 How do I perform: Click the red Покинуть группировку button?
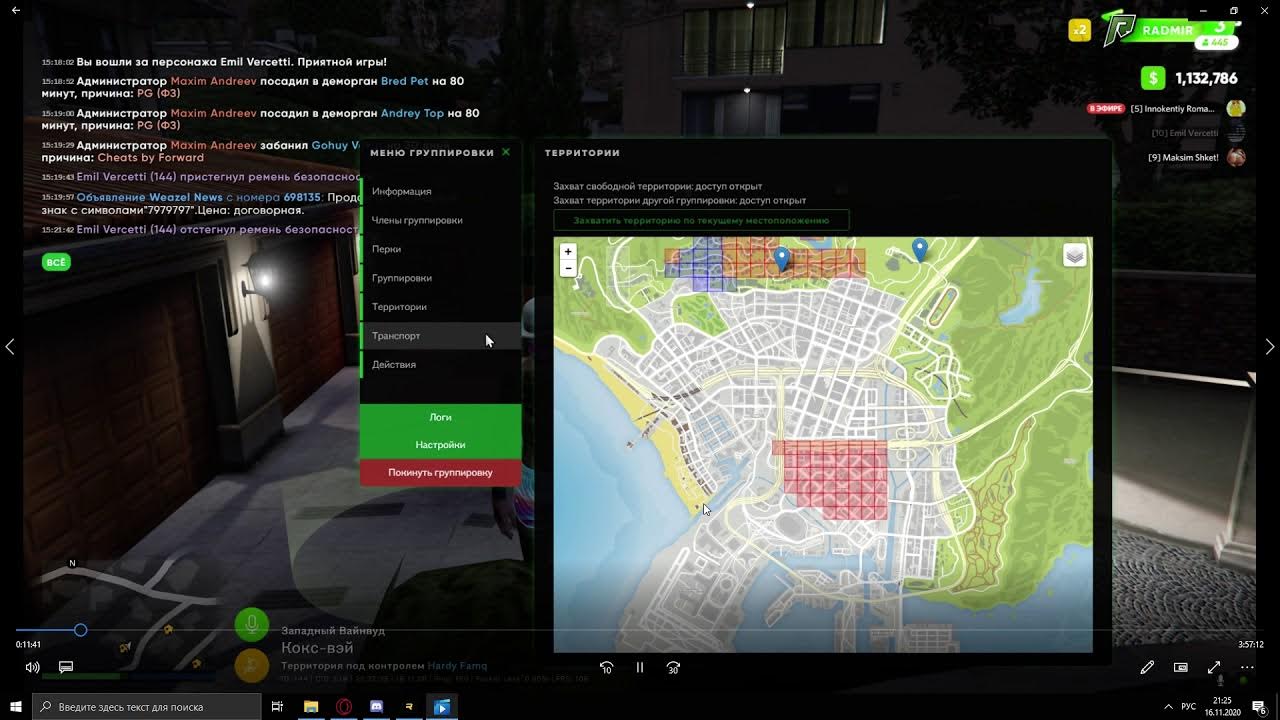tap(440, 473)
